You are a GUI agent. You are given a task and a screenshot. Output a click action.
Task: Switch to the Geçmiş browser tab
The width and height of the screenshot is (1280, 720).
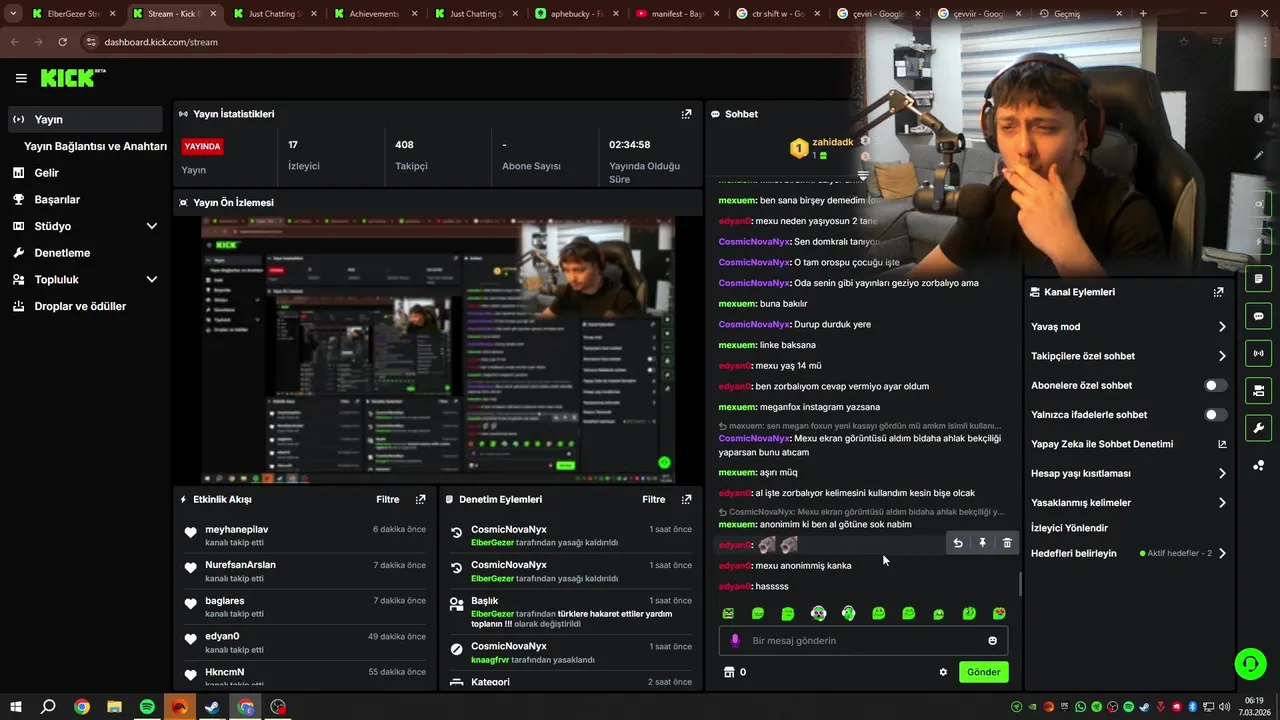point(1080,14)
